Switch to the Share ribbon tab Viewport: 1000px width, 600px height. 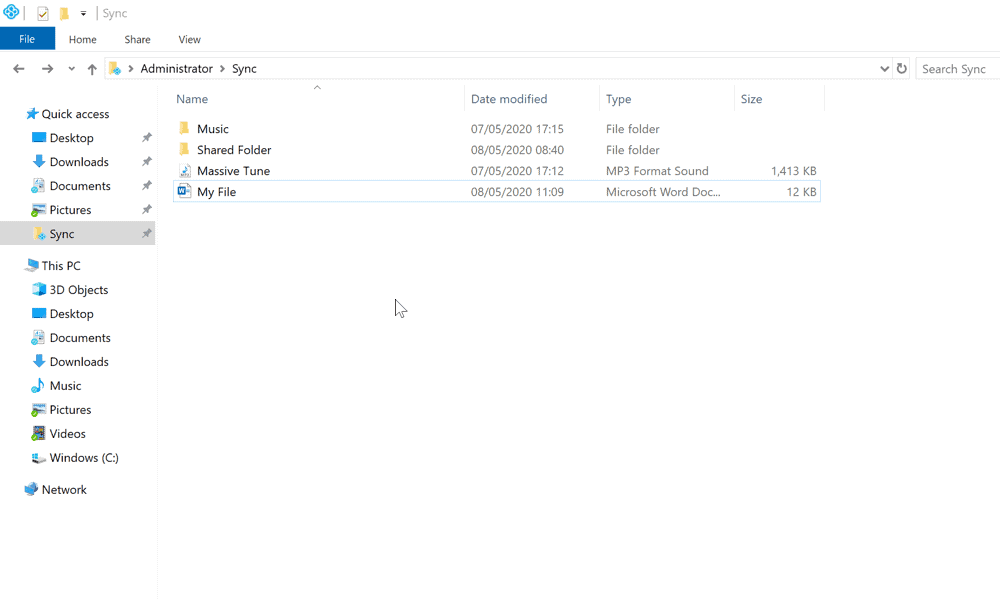pyautogui.click(x=137, y=40)
